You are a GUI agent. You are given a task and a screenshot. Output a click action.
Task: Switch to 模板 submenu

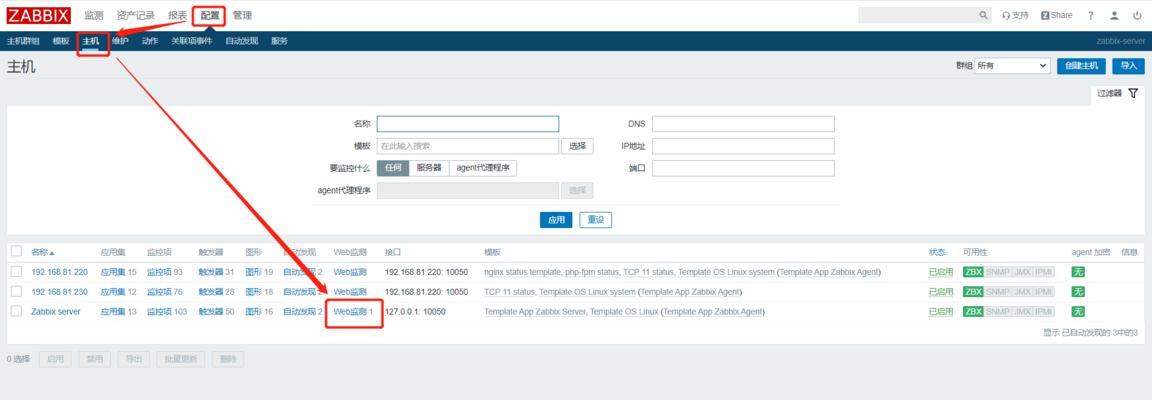pyautogui.click(x=61, y=41)
